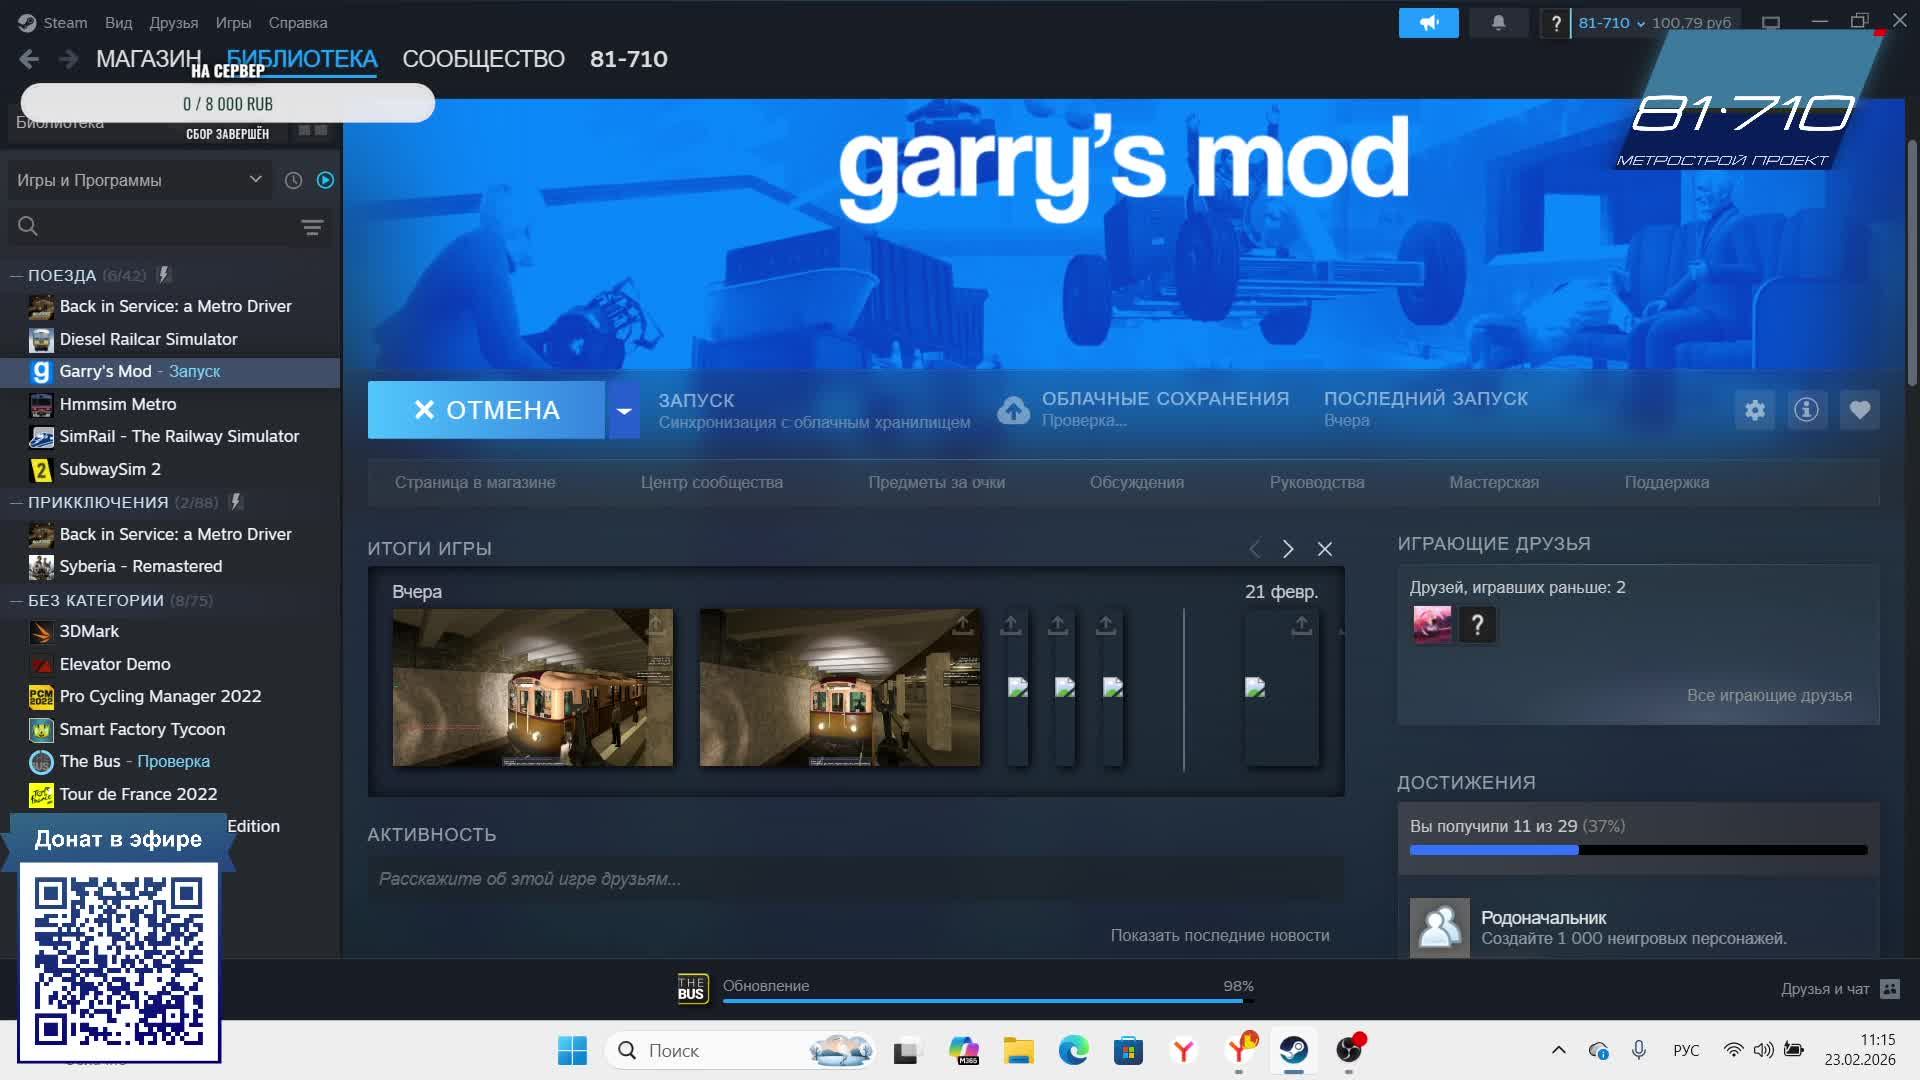Toggle ready-to-play games filter
1920x1080 pixels.
pyautogui.click(x=325, y=180)
